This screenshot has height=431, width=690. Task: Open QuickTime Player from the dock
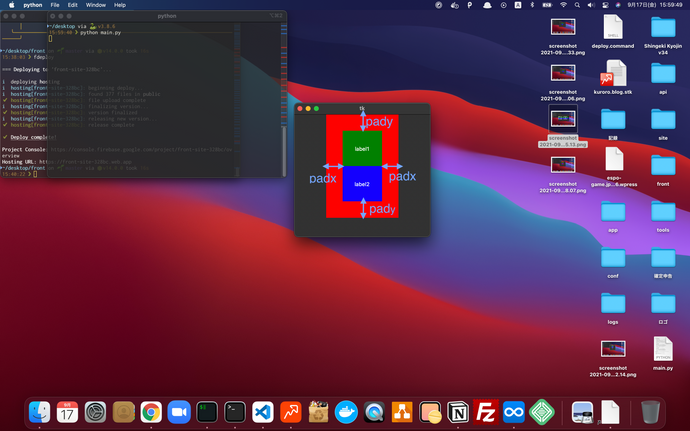[x=374, y=412]
